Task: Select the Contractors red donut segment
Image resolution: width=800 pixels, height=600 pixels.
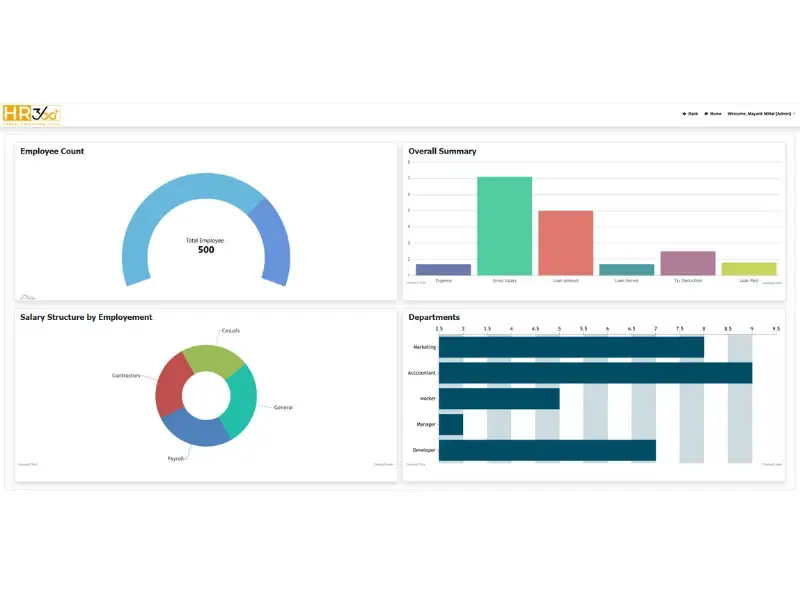Action: point(171,384)
